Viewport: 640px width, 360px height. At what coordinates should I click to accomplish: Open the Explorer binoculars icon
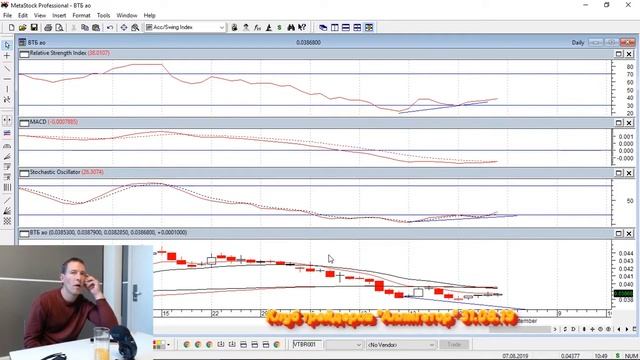click(x=291, y=27)
